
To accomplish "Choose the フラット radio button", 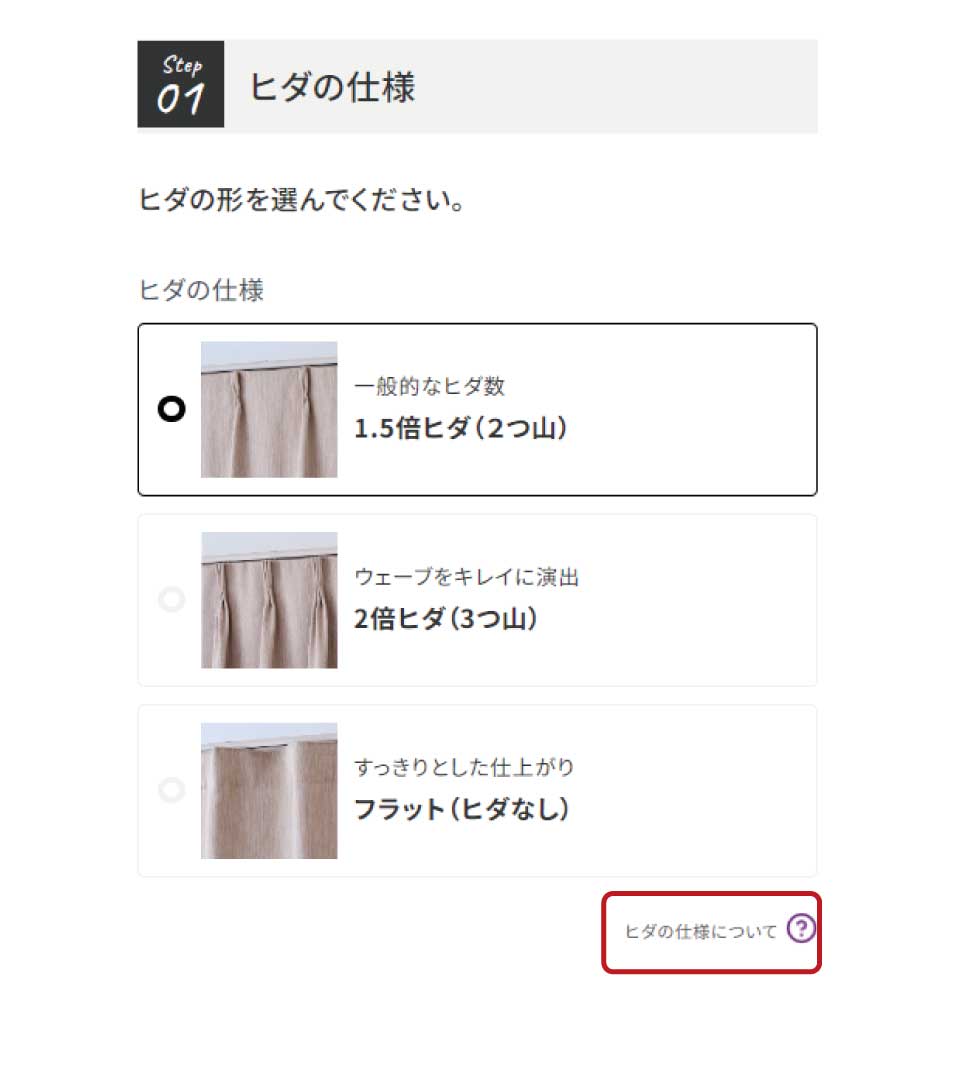I will (x=172, y=790).
